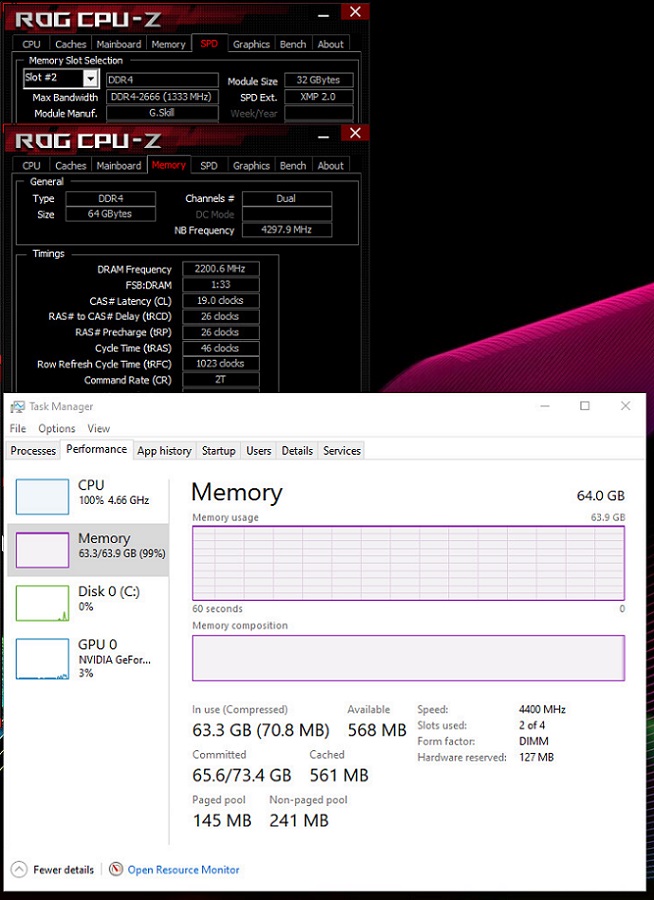Click the SPD Ext. XMP 2.0 field
The image size is (654, 900).
[x=318, y=96]
